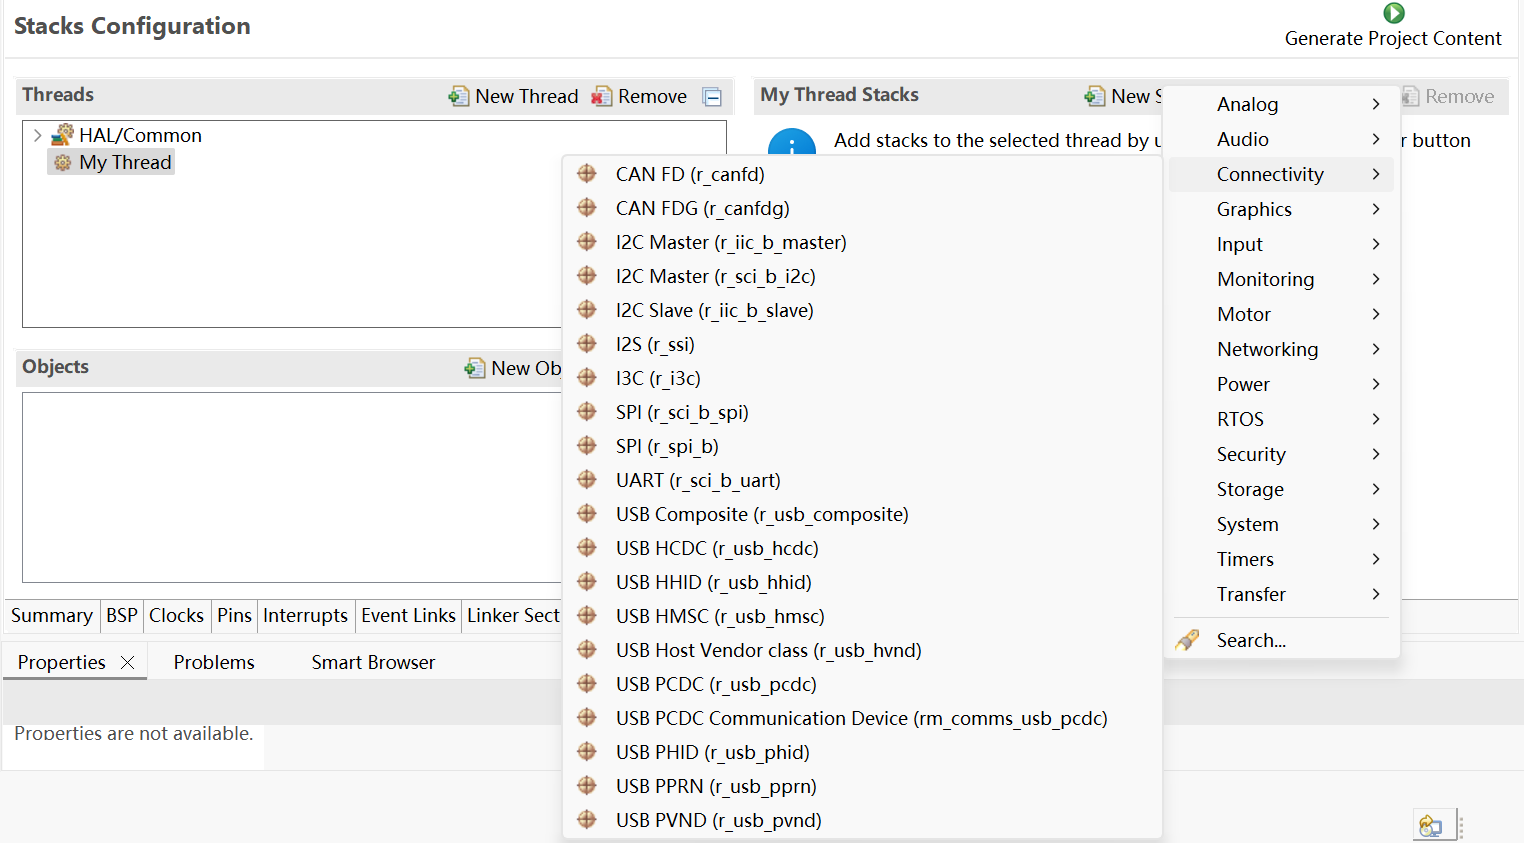Open the BSP tab
Image resolution: width=1524 pixels, height=843 pixels.
click(122, 615)
